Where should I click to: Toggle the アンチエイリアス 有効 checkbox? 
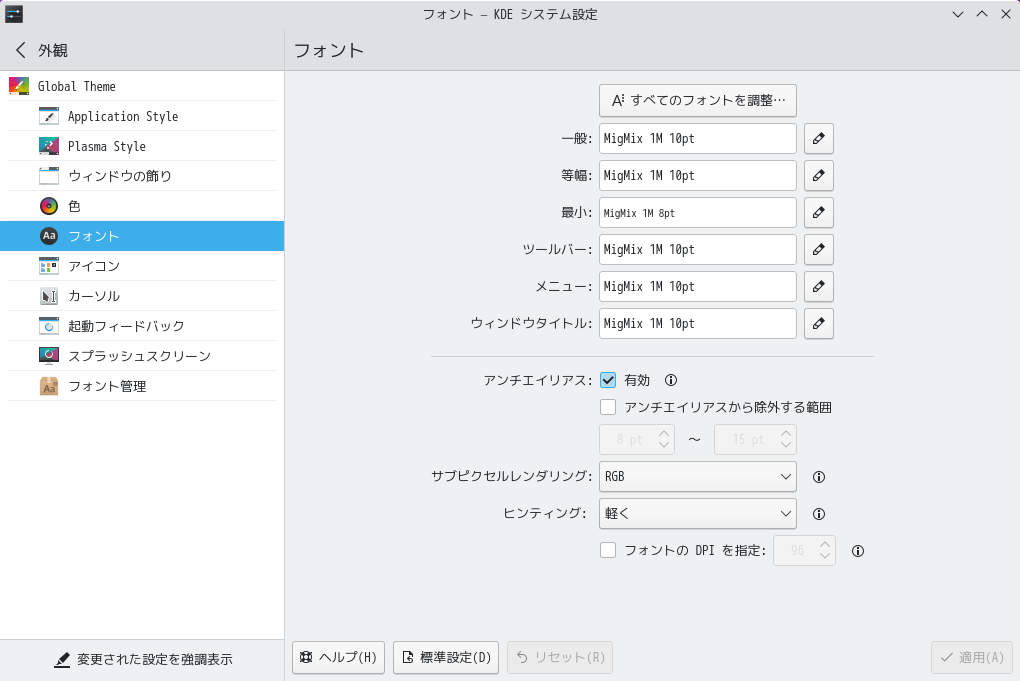pos(608,380)
